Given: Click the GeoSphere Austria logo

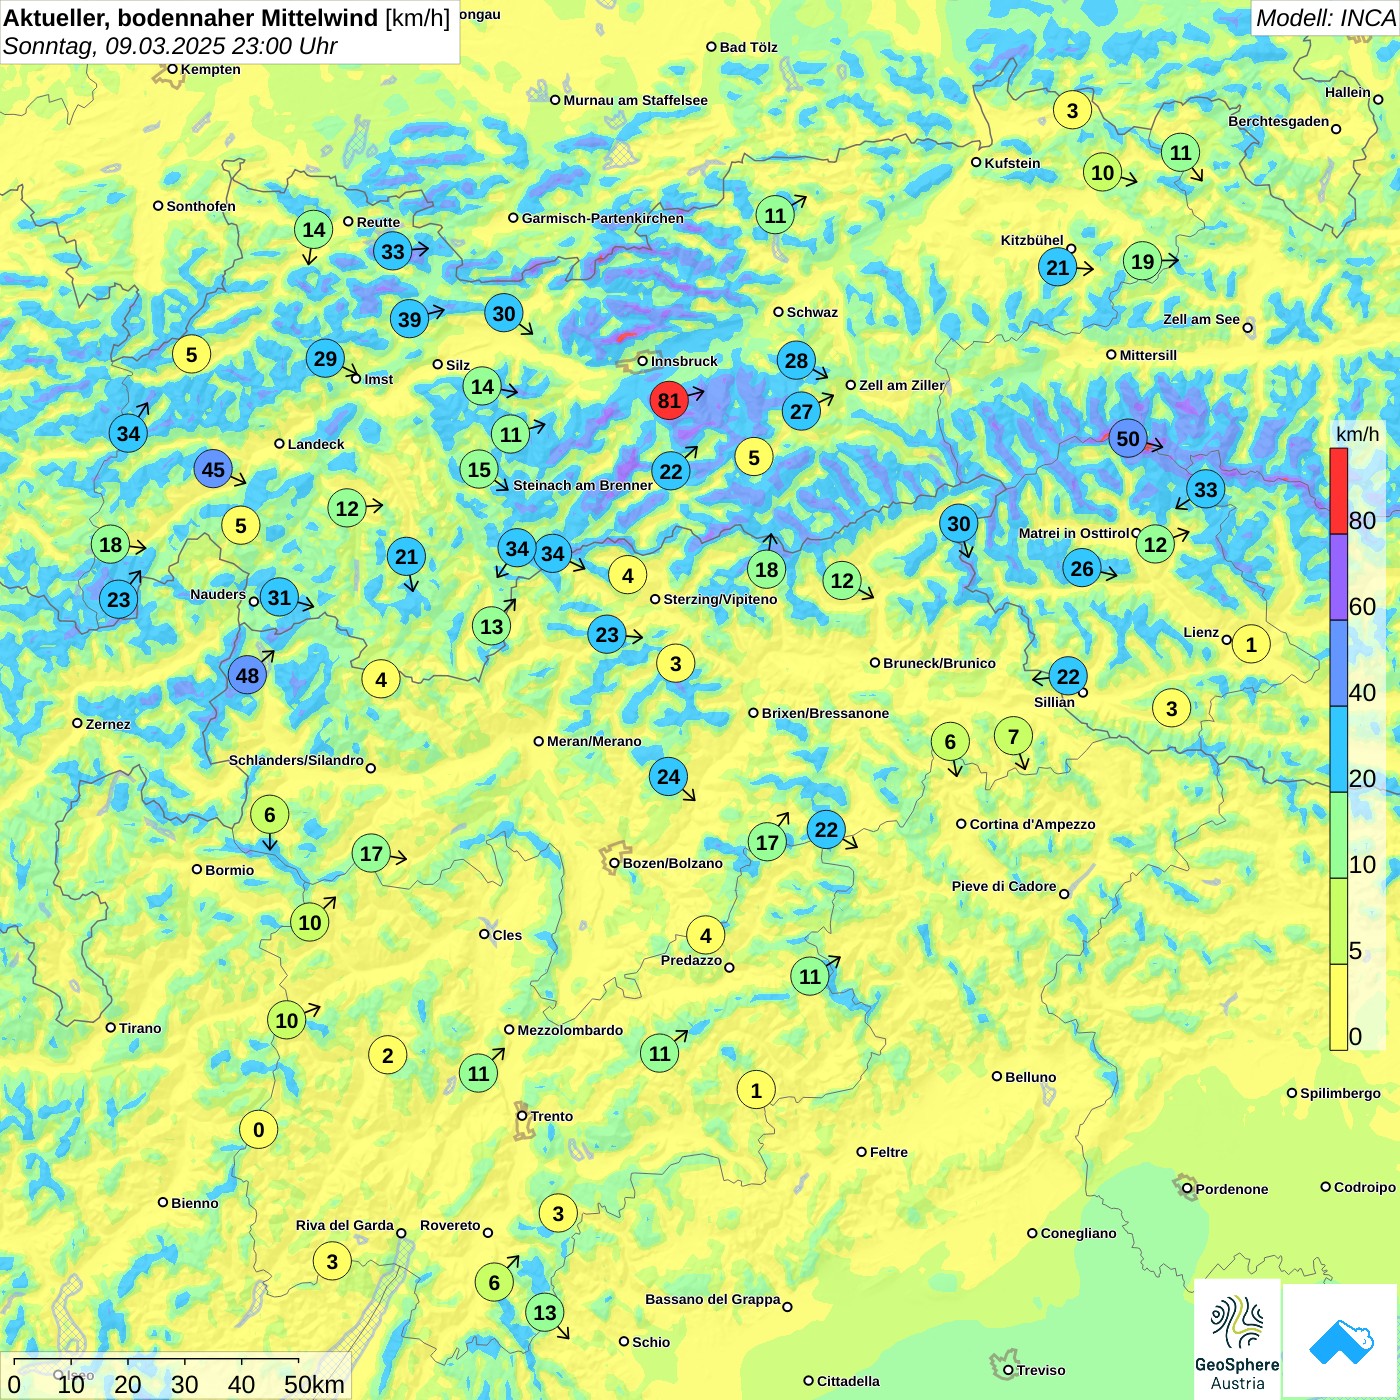Looking at the screenshot, I should [x=1237, y=1341].
